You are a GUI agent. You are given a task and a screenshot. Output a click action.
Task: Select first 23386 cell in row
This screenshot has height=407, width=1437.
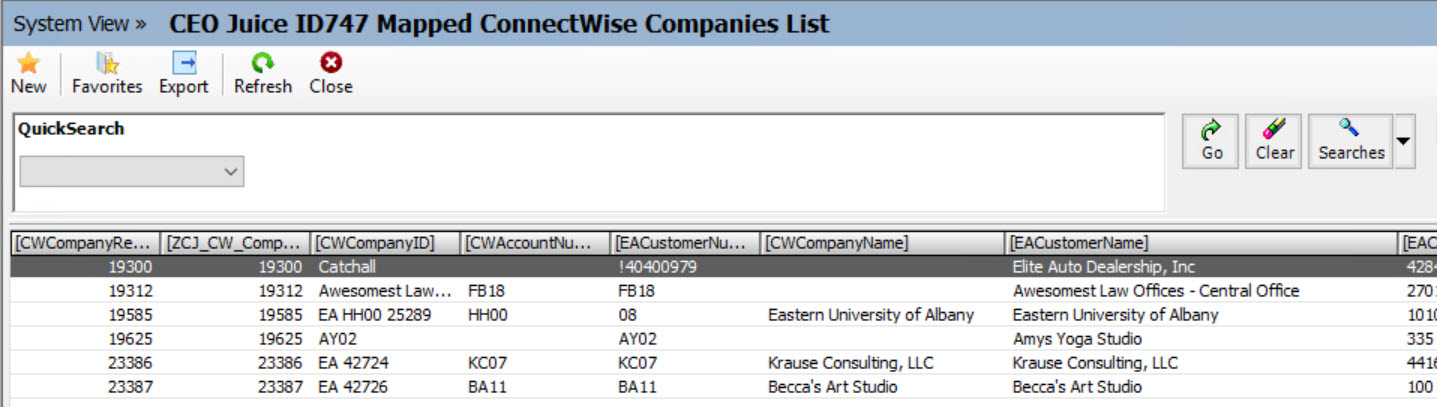point(85,363)
